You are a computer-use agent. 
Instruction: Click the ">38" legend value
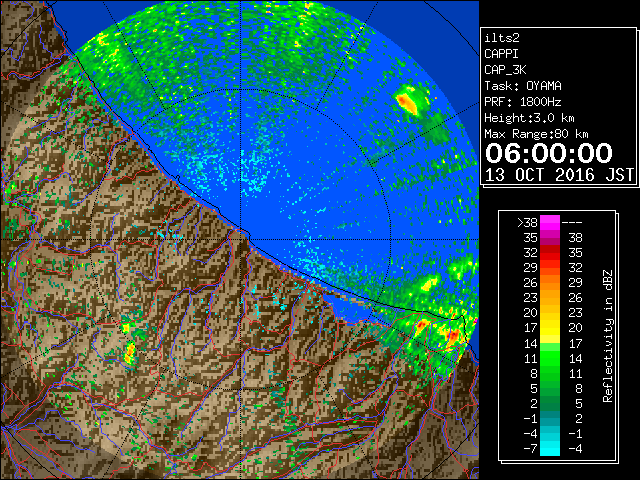coord(527,223)
